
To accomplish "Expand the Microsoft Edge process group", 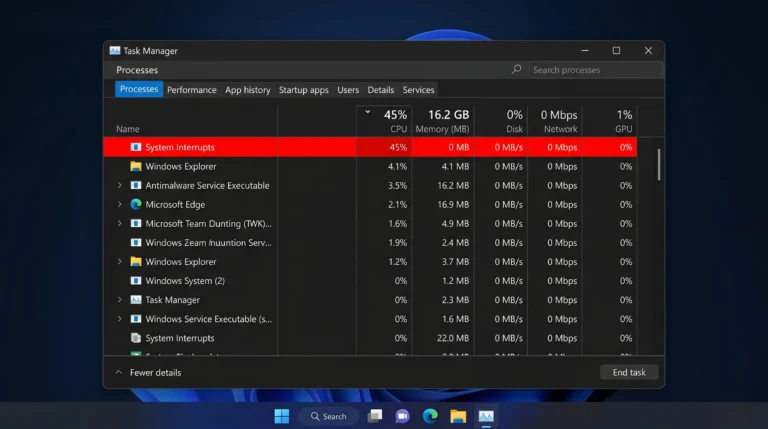I will tap(120, 204).
